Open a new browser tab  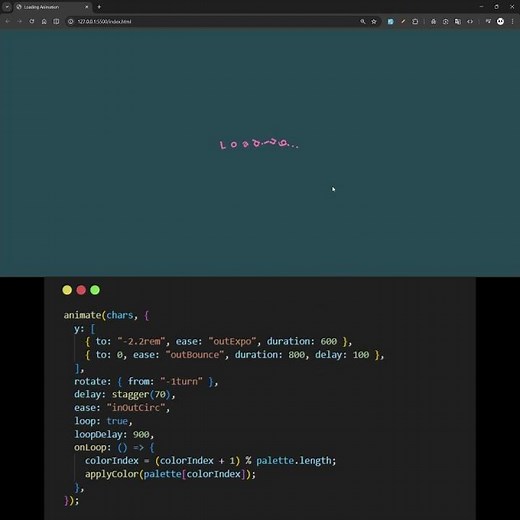[x=99, y=7]
